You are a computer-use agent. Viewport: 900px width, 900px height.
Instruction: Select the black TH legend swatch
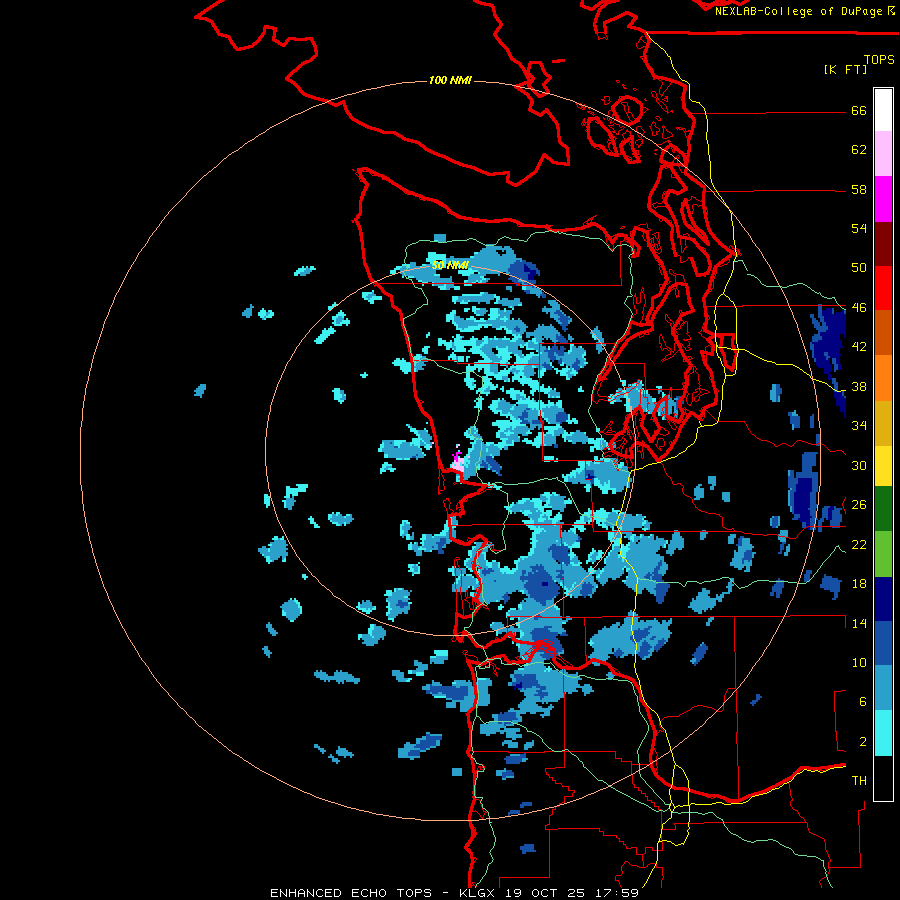pyautogui.click(x=883, y=778)
